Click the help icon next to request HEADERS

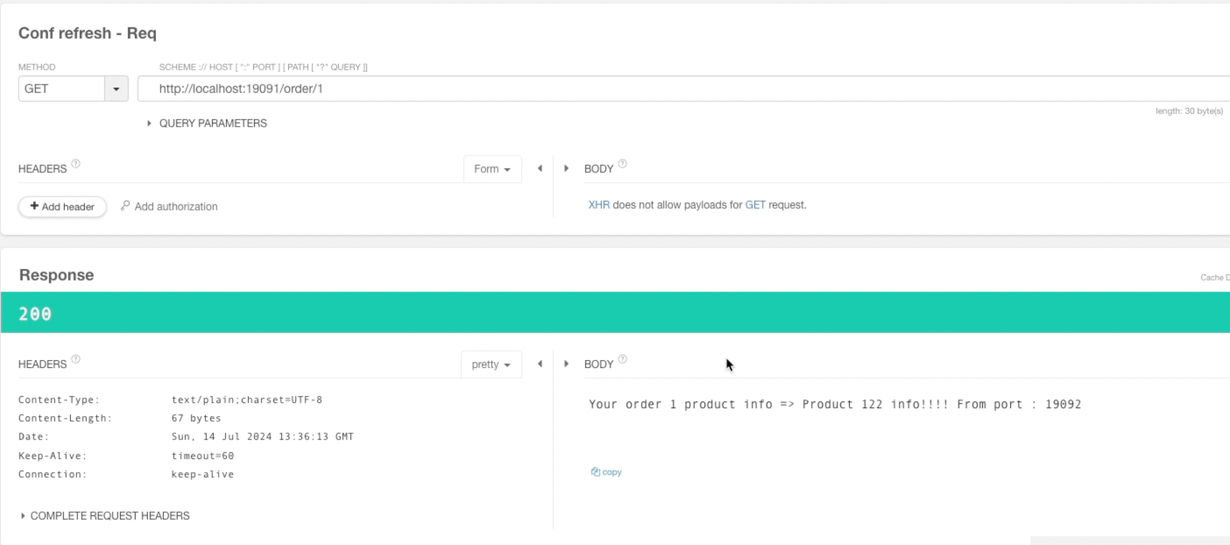(76, 164)
